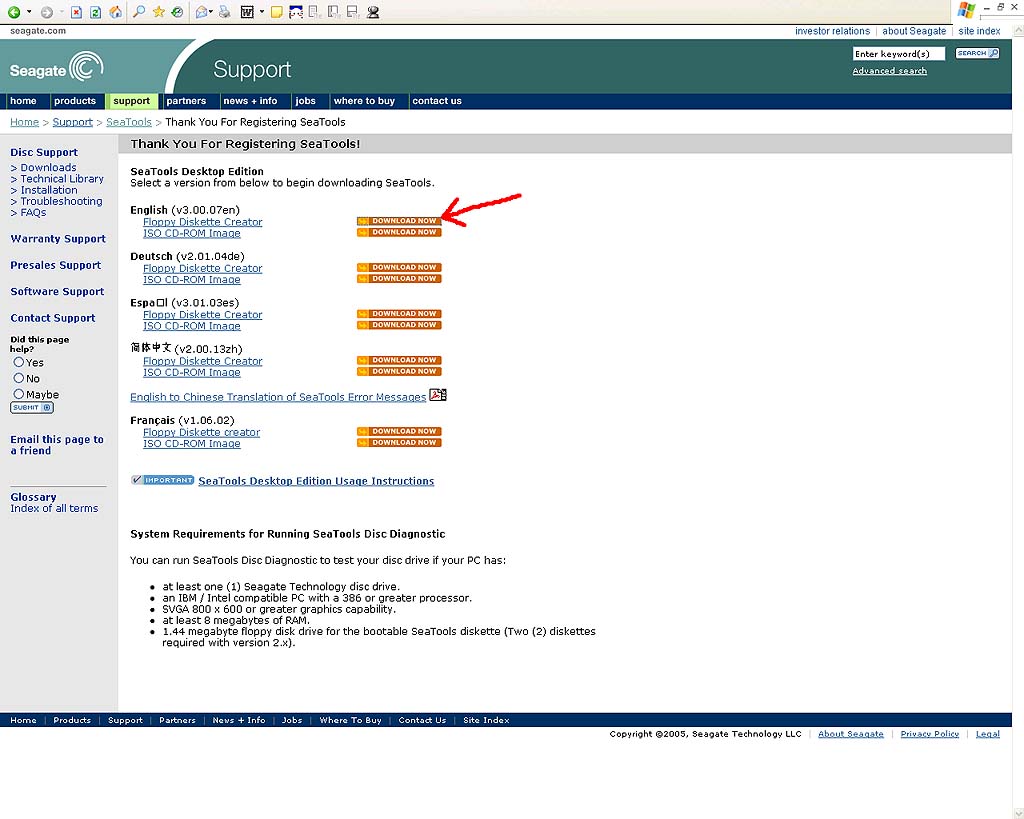Image resolution: width=1024 pixels, height=819 pixels.
Task: Click the browser Back arrow button
Action: [x=14, y=12]
